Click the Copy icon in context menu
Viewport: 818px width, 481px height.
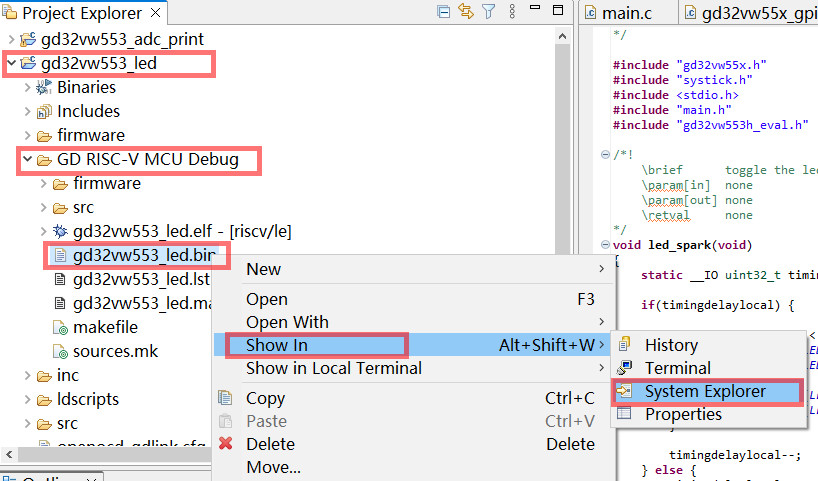pos(226,398)
